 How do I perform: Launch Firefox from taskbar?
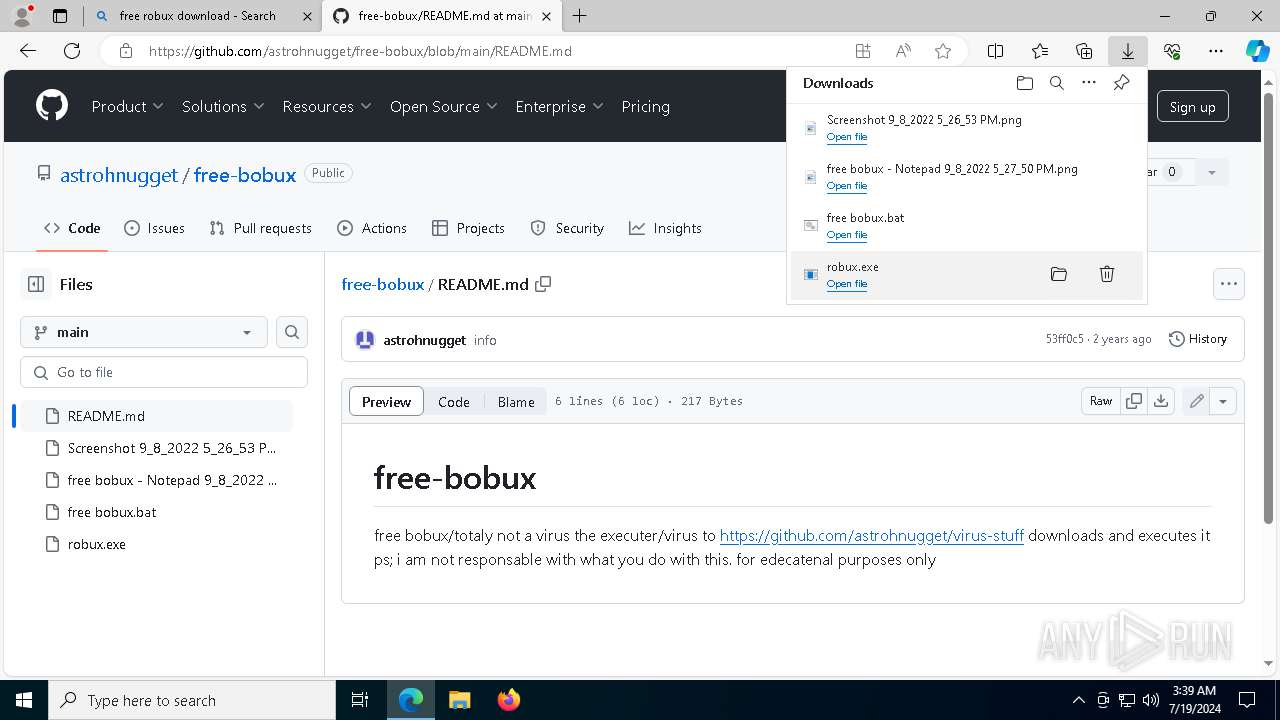click(x=508, y=700)
